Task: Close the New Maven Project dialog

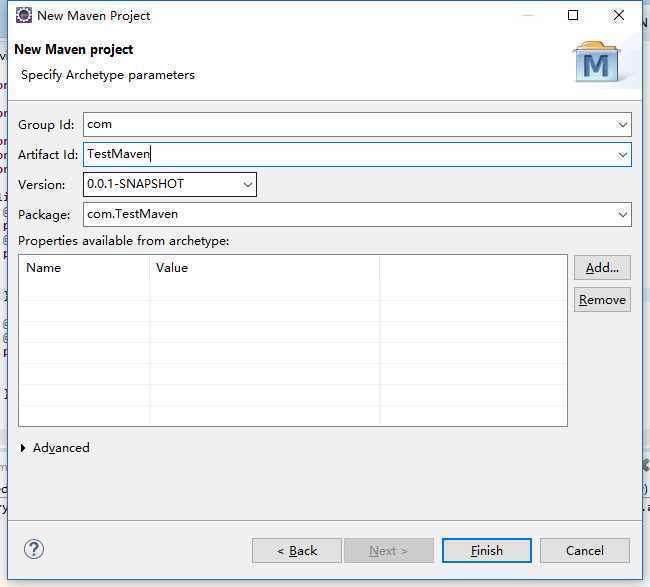Action: coord(618,15)
